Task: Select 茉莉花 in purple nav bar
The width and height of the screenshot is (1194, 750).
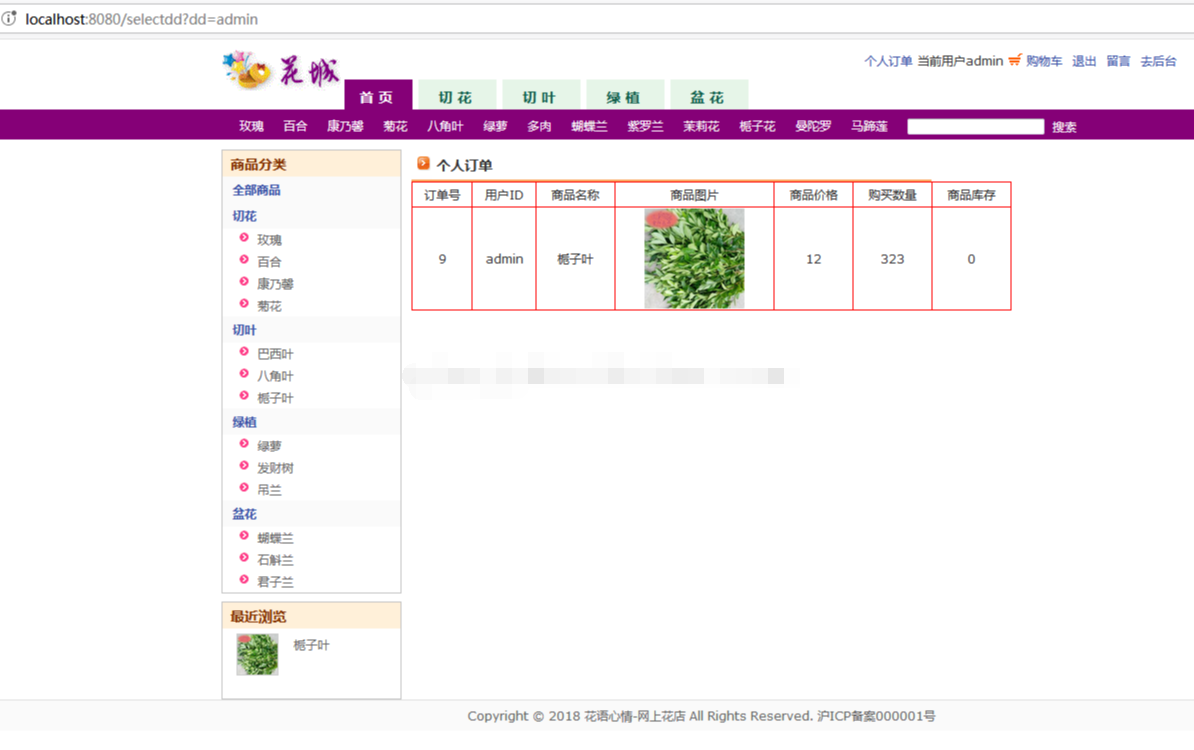Action: click(701, 126)
